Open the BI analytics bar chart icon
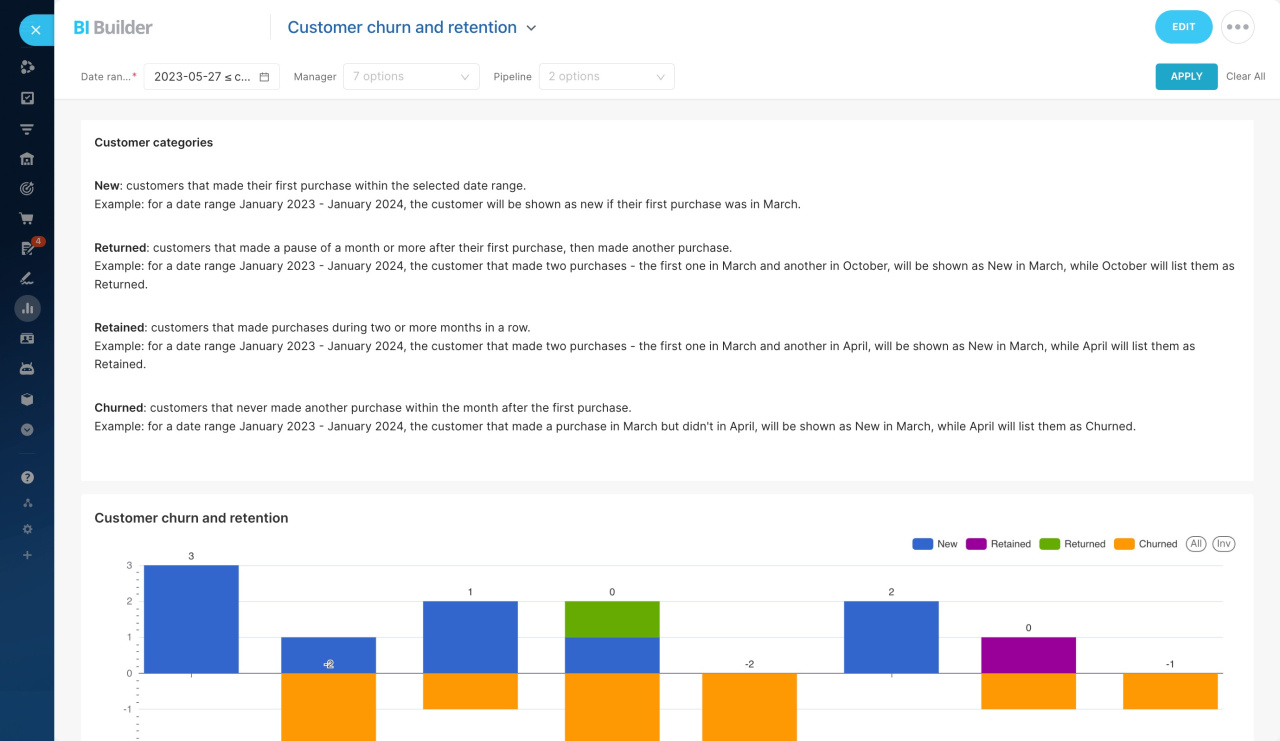Screen dimensions: 1280x741 click(x=27, y=308)
